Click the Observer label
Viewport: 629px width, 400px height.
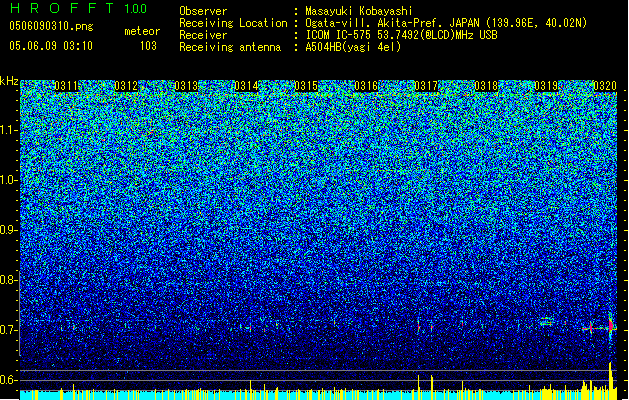[203, 11]
